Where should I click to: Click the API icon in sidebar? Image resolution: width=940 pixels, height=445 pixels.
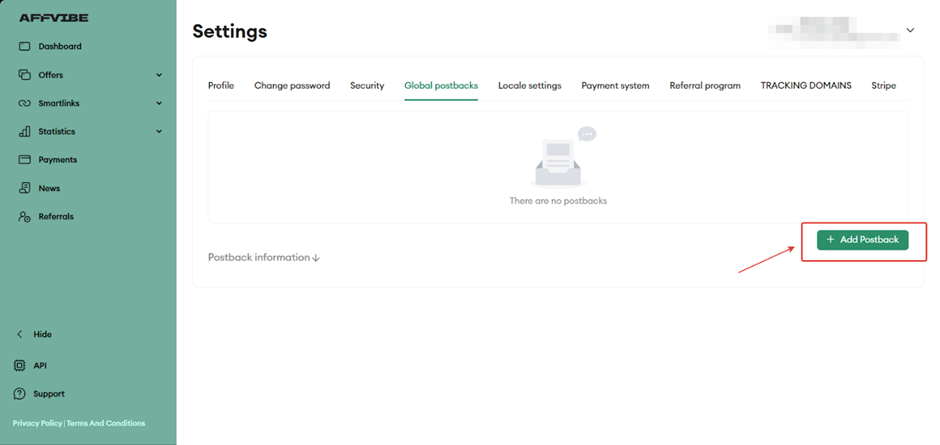click(x=20, y=366)
